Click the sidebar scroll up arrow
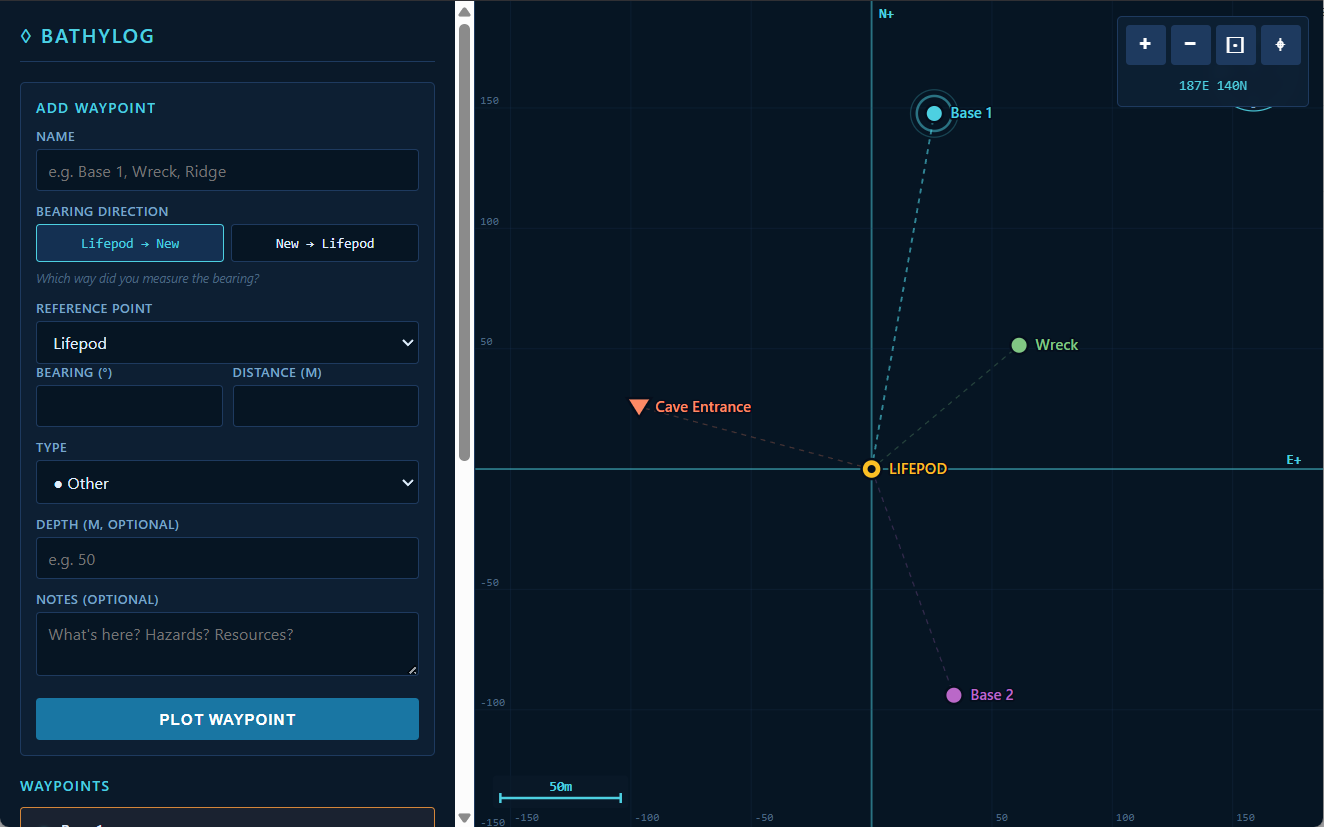Screen dimensions: 1324x827 pyautogui.click(x=464, y=11)
